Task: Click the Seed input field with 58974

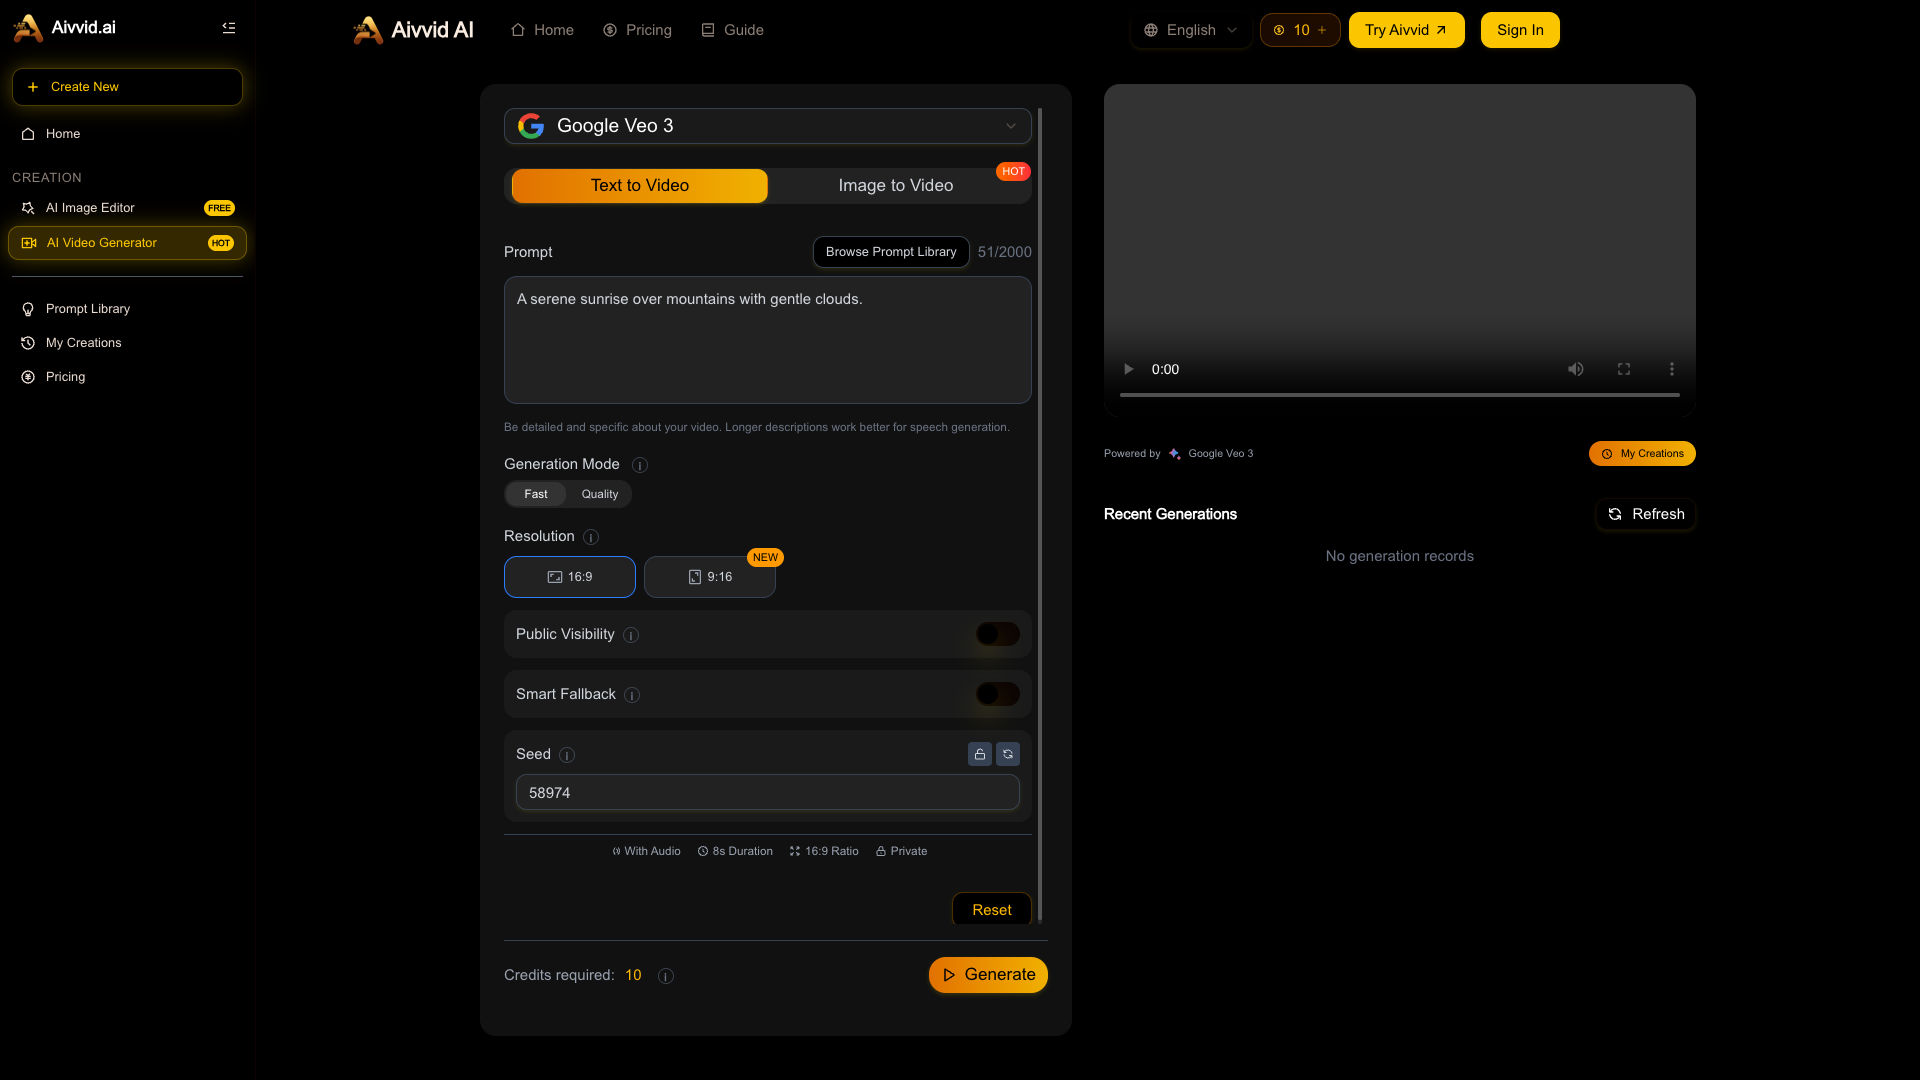Action: click(x=768, y=792)
